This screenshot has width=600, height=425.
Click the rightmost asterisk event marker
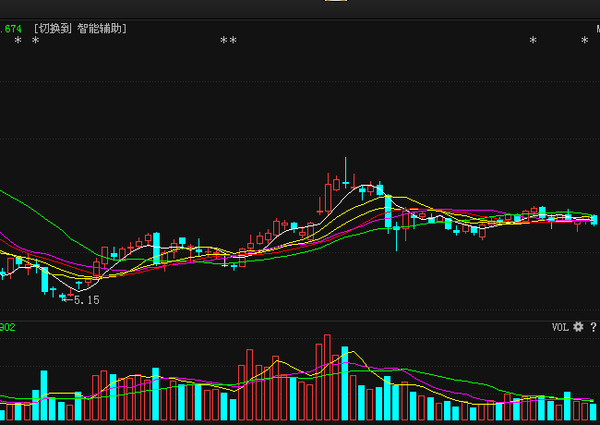click(x=585, y=42)
